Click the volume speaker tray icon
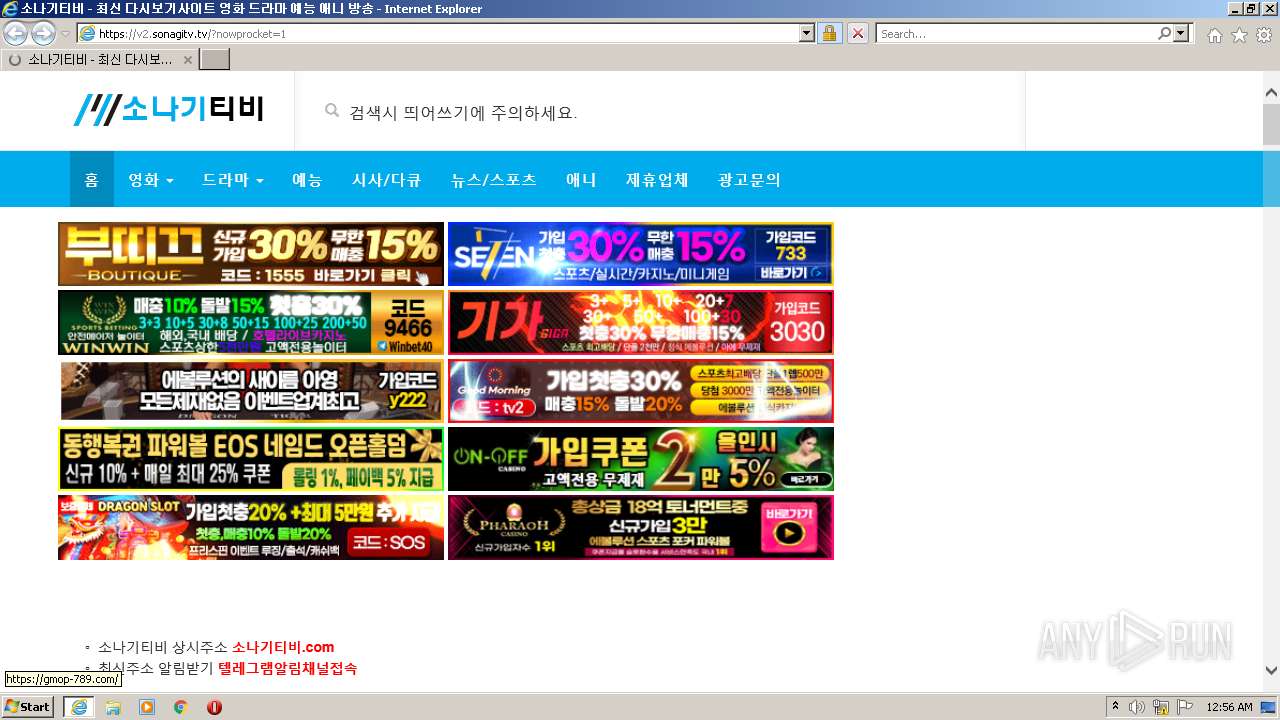Viewport: 1280px width, 720px height. pos(1137,707)
